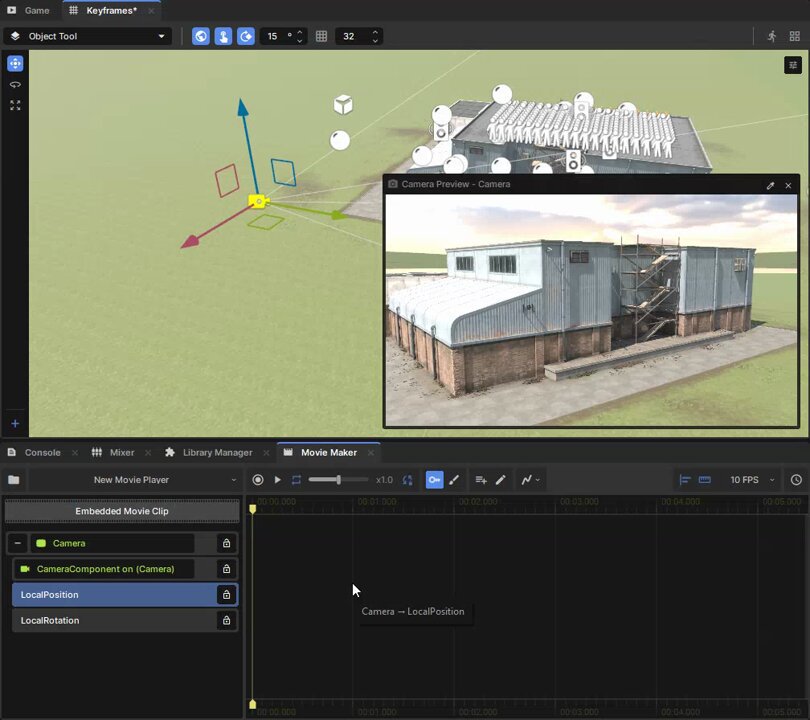Image resolution: width=810 pixels, height=720 pixels.
Task: Click the play button in Movie Maker
Action: (x=277, y=480)
